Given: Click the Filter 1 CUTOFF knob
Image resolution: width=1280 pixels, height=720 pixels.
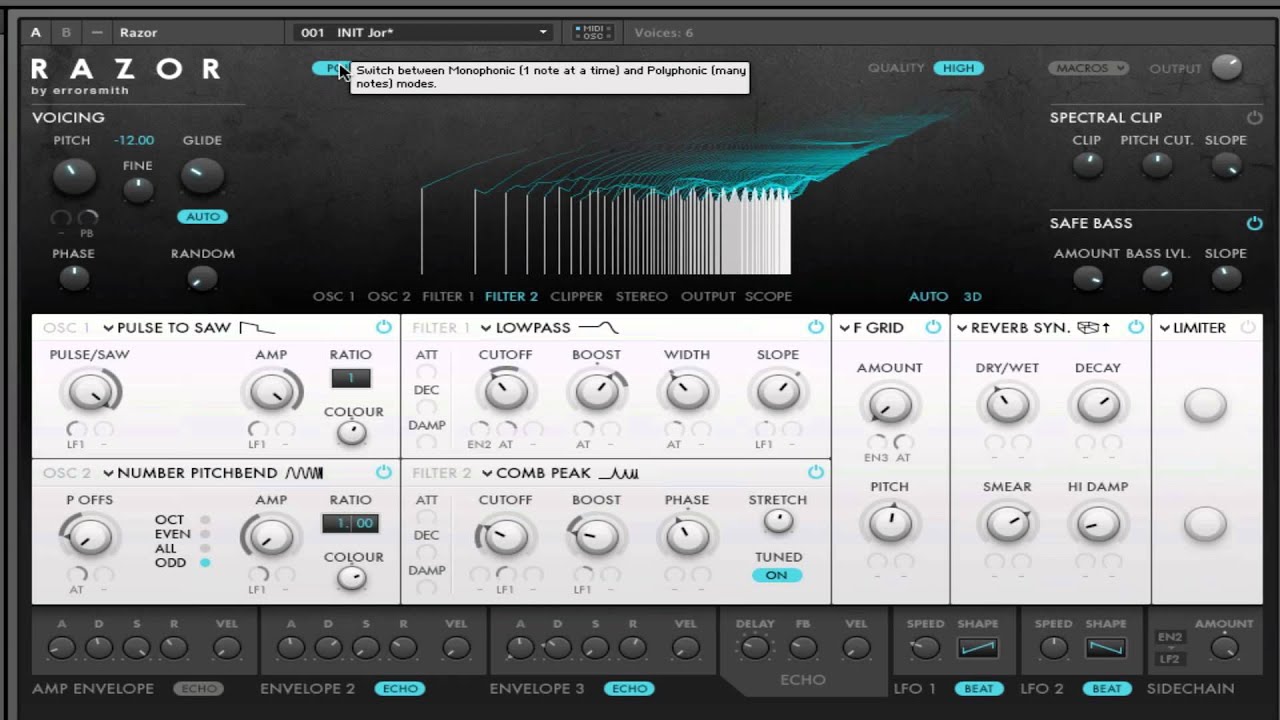Looking at the screenshot, I should 505,392.
